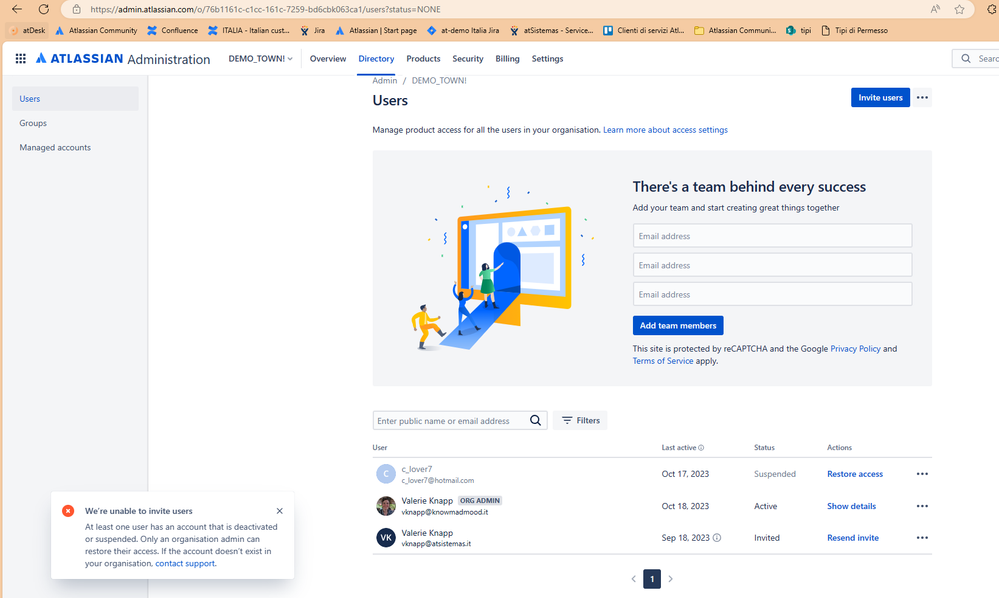Click the Atlassian Administration logo
999x598 pixels.
click(x=123, y=59)
